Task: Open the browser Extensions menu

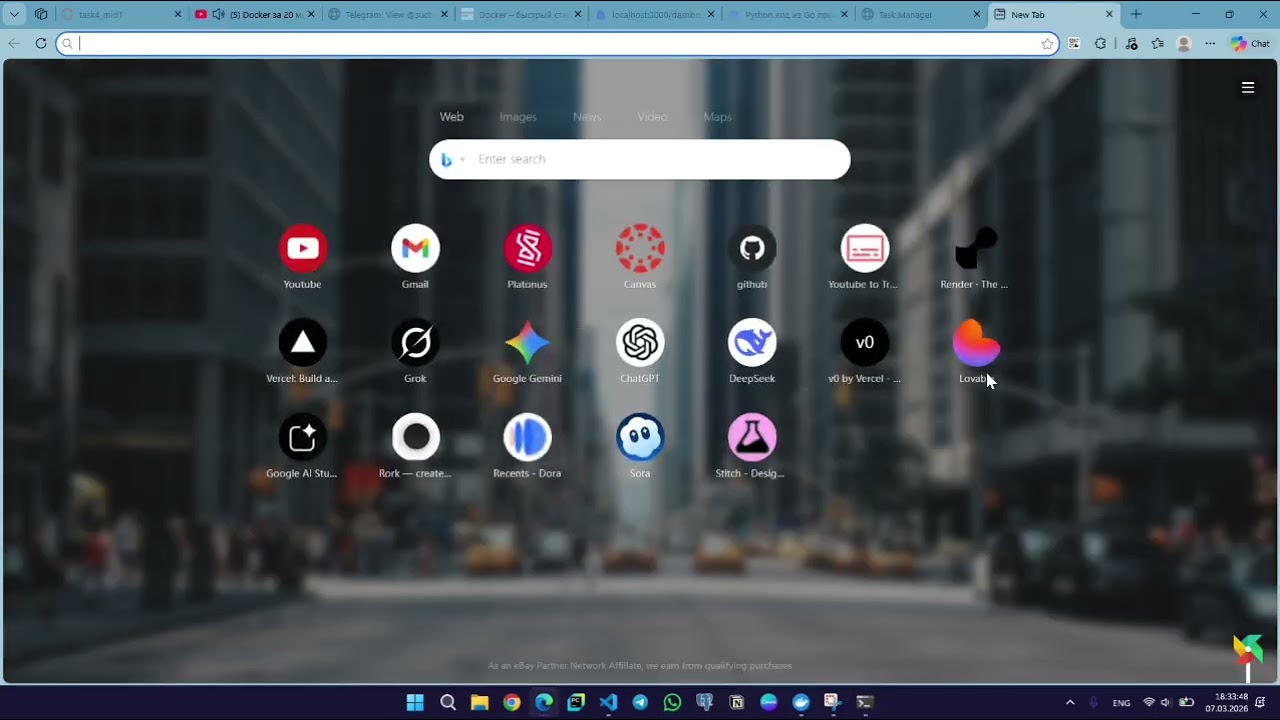Action: (1101, 43)
